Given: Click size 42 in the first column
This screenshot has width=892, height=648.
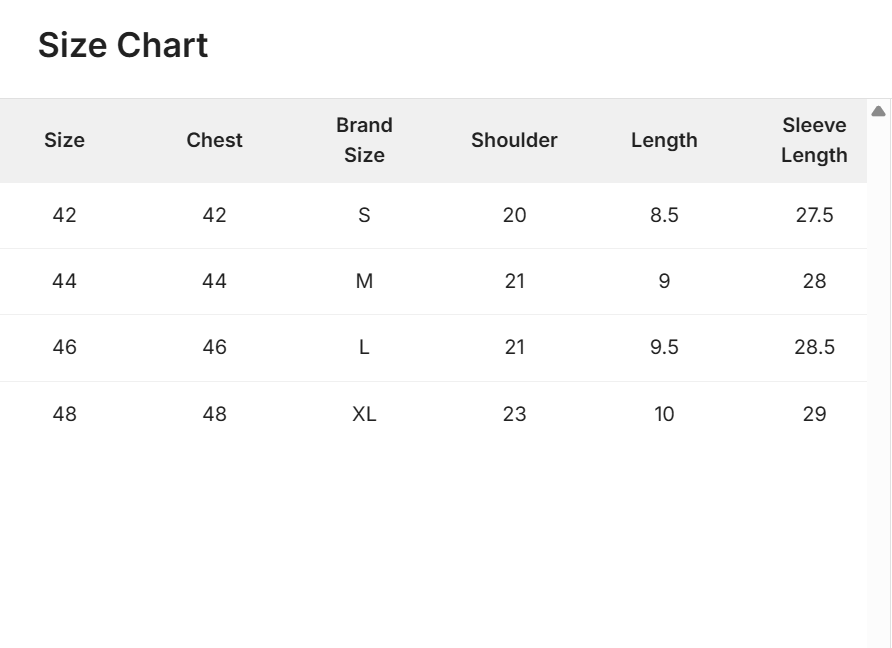Looking at the screenshot, I should tap(64, 215).
